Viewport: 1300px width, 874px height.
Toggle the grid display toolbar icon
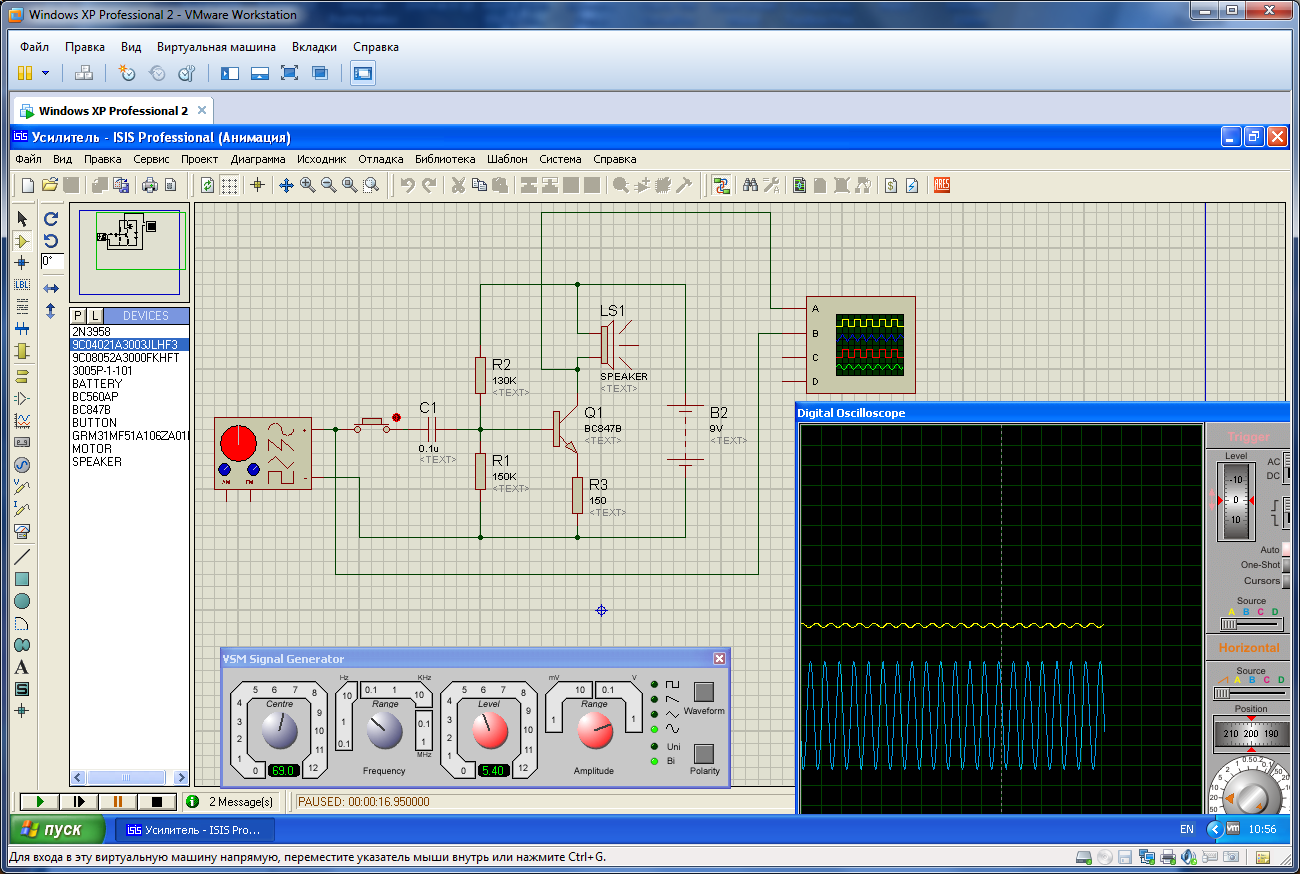pos(229,185)
